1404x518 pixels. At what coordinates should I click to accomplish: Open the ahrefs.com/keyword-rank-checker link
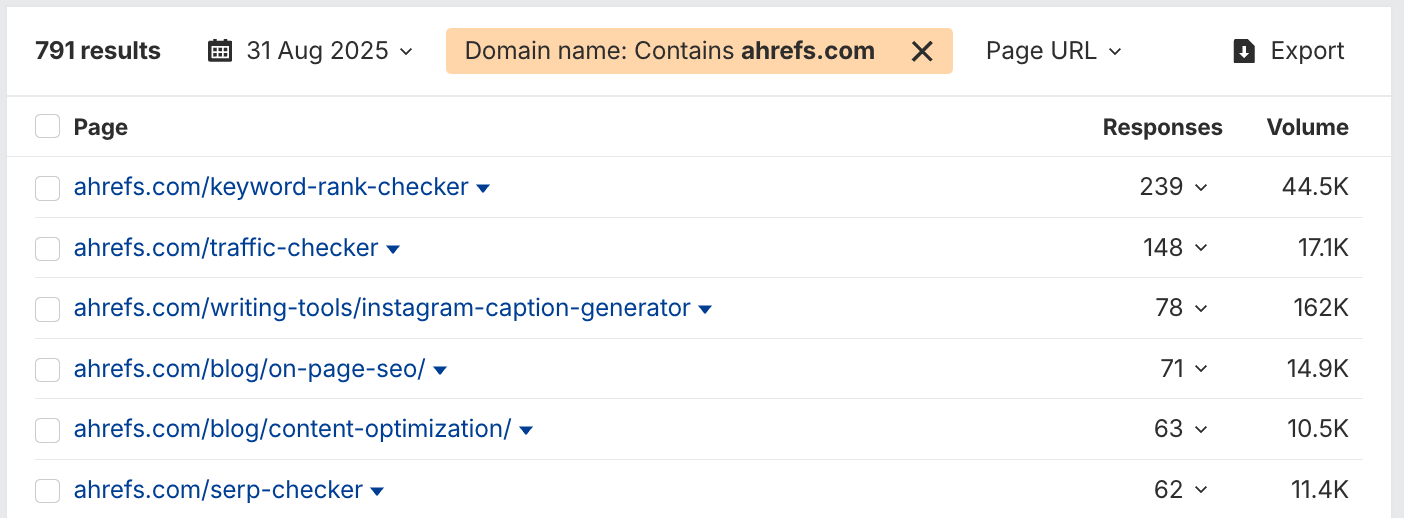coord(271,187)
